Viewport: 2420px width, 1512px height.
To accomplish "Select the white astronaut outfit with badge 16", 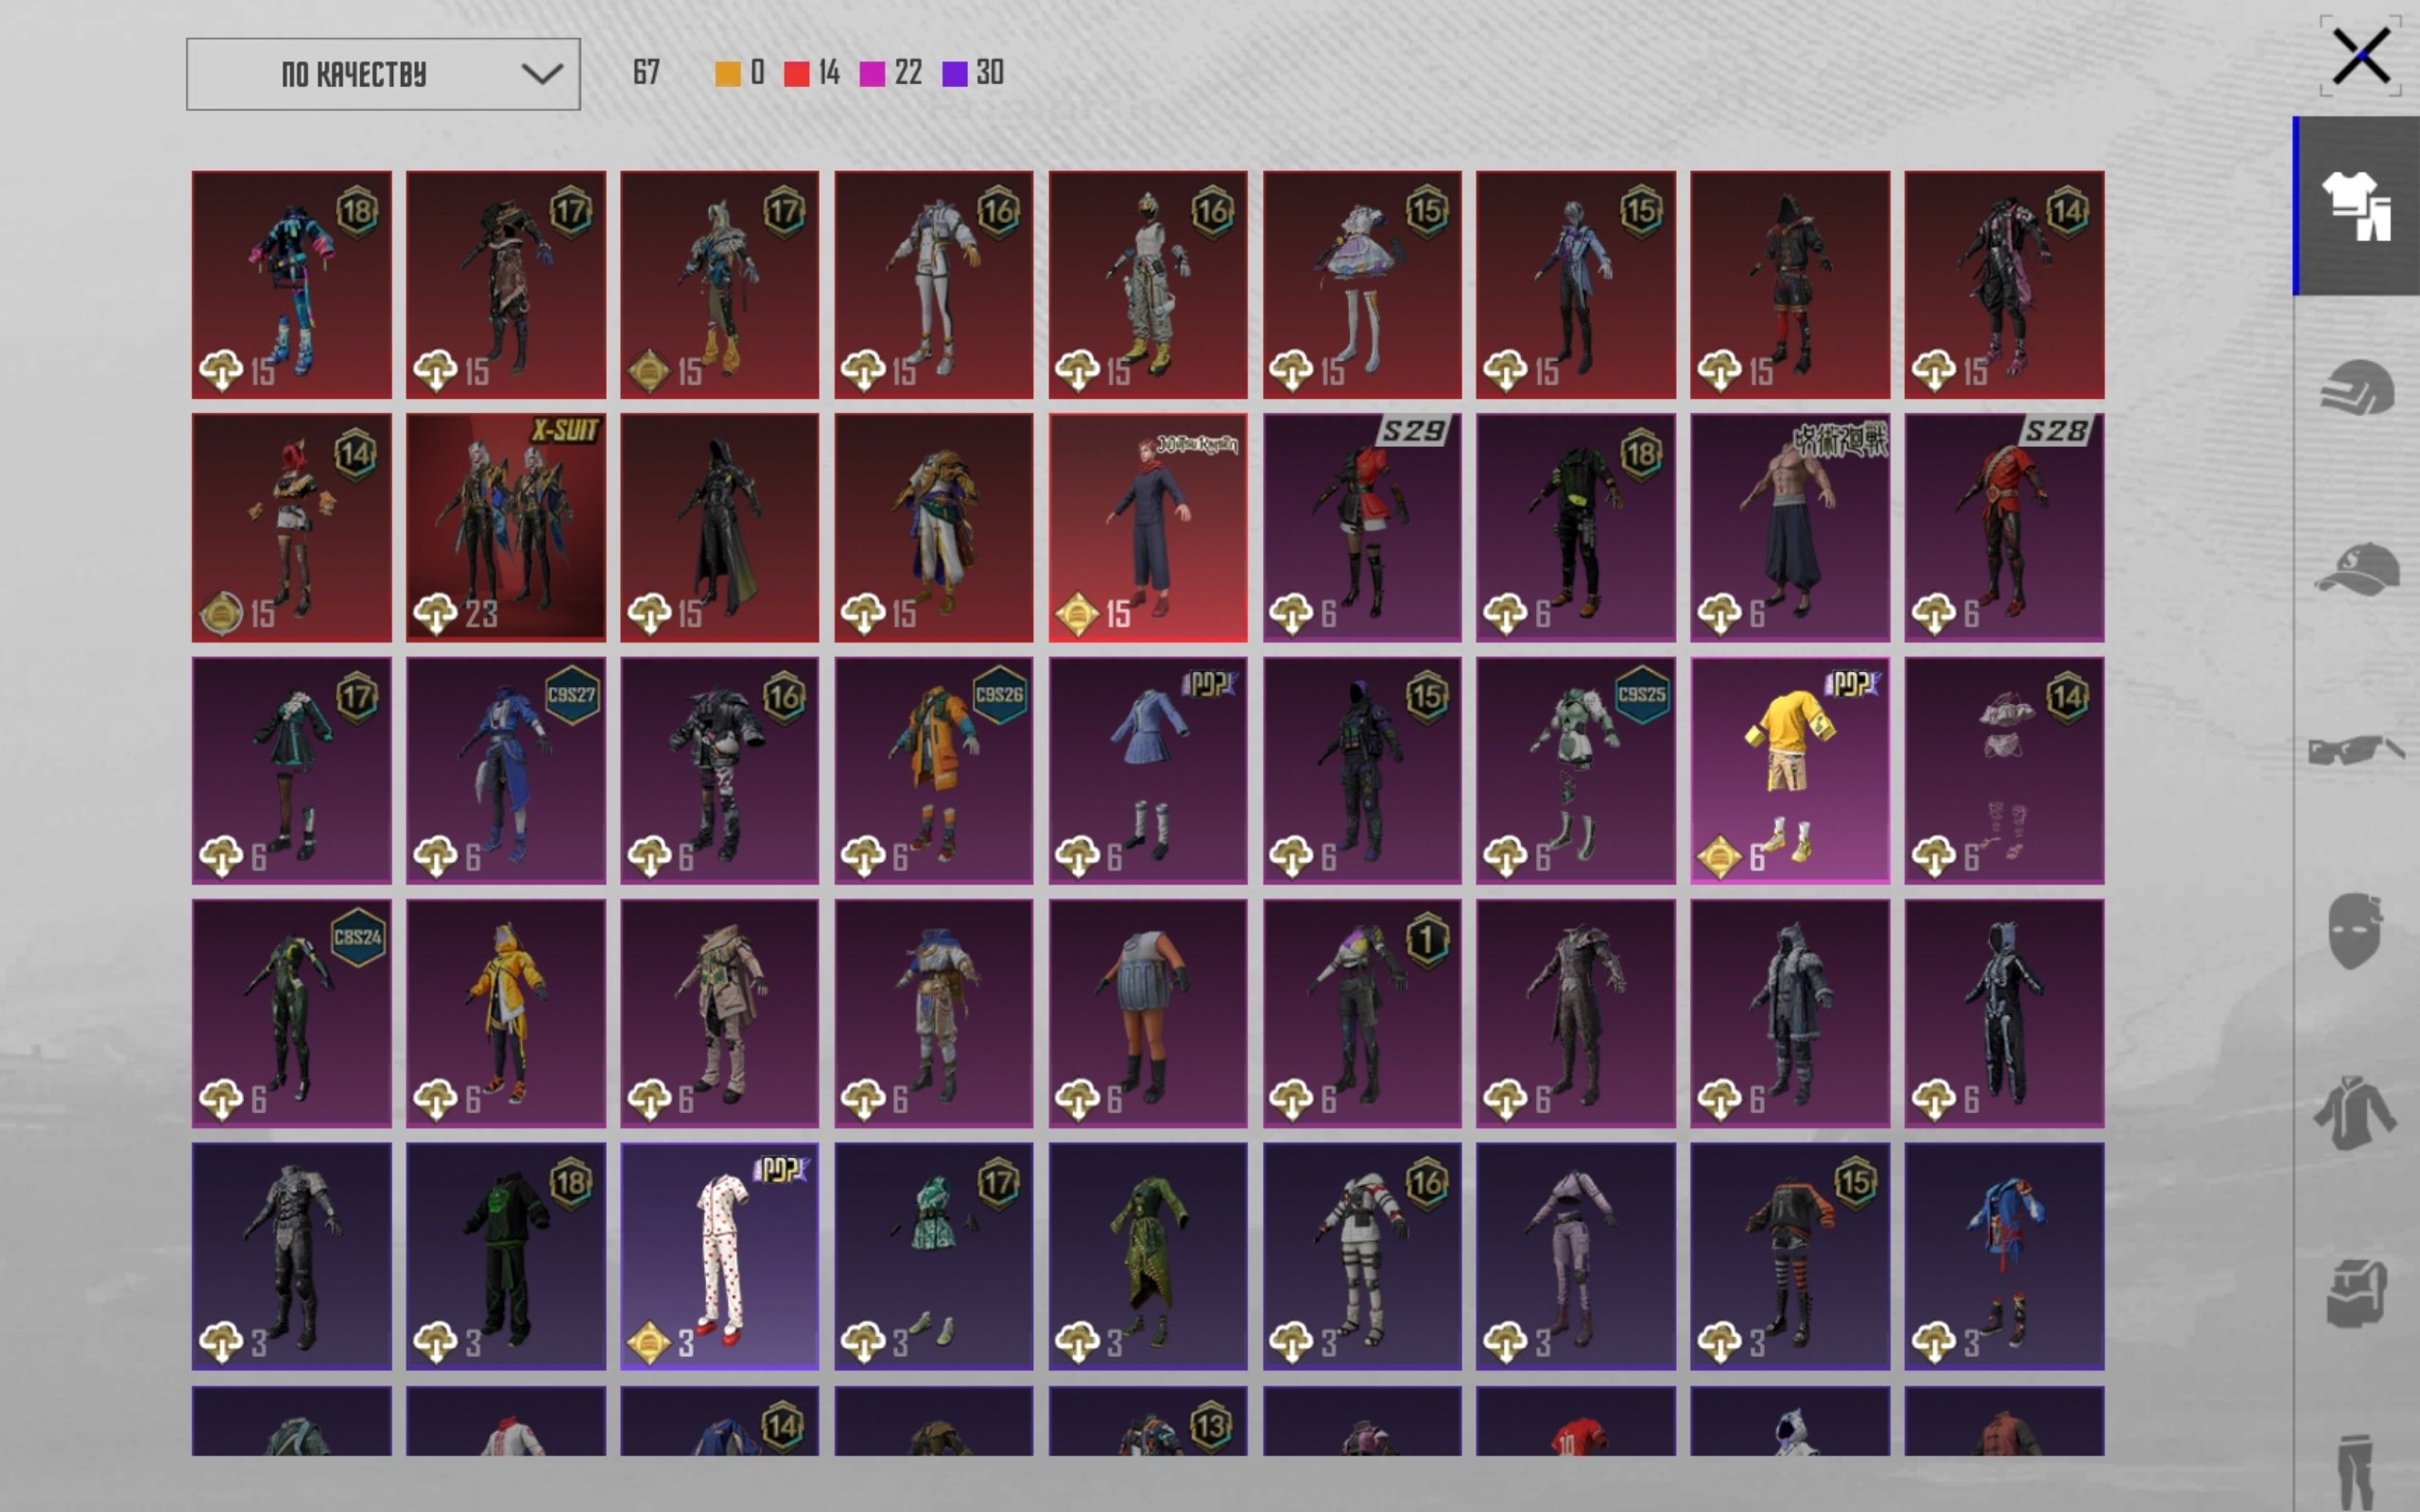I will pos(1362,1256).
